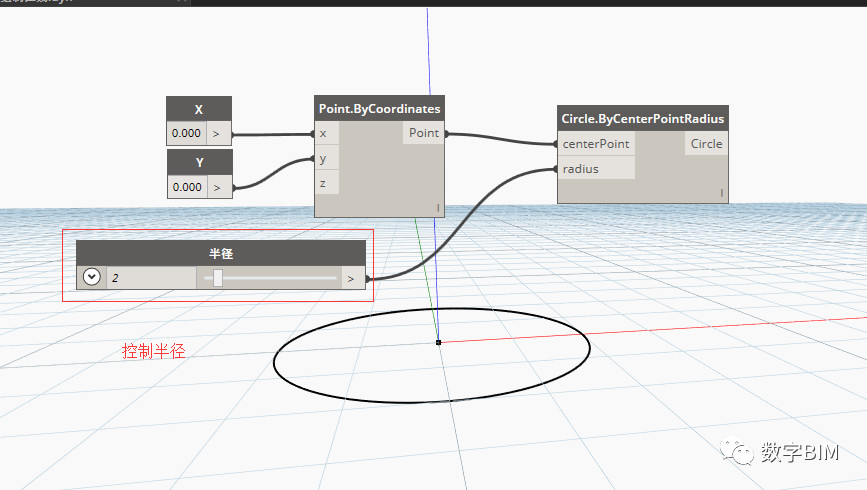Click the Circle output port
867x490 pixels.
(x=707, y=144)
